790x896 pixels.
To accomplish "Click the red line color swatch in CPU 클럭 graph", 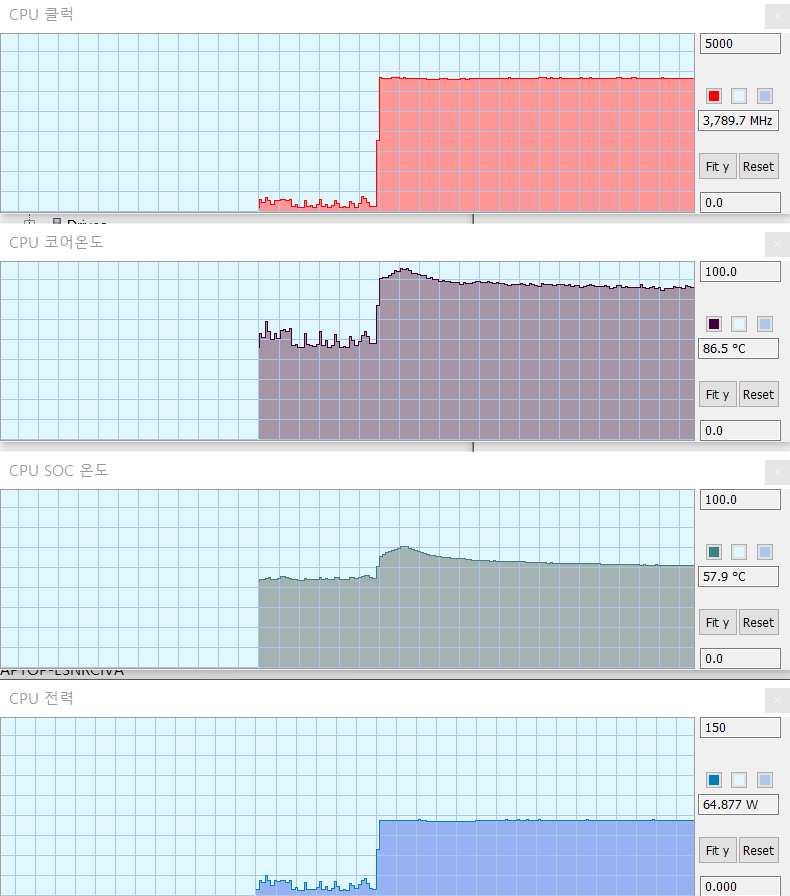I will click(713, 96).
